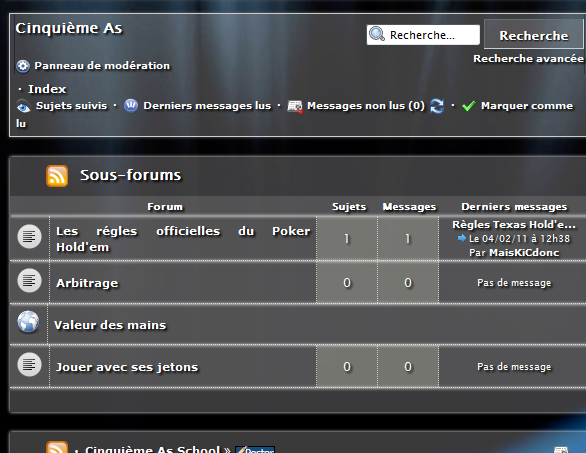Click the forum status icon beside Arbitrage
This screenshot has width=586, height=453.
coord(30,280)
